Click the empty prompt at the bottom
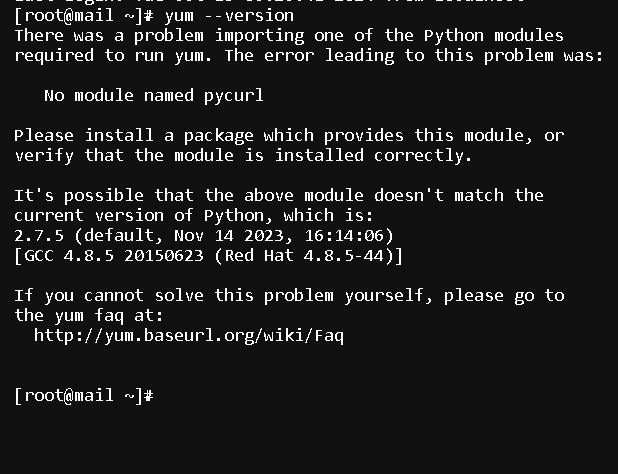 click(x=84, y=396)
